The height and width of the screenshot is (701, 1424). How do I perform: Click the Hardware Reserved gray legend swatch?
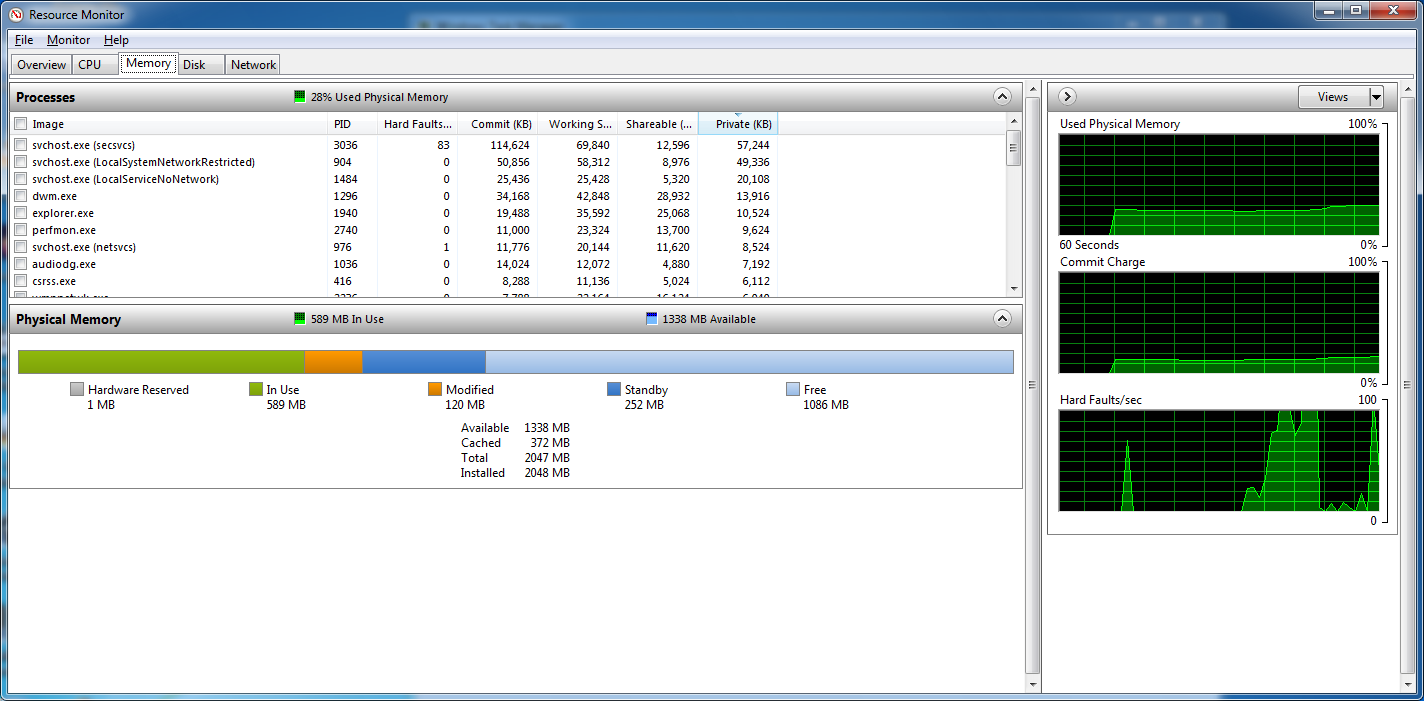coord(77,389)
